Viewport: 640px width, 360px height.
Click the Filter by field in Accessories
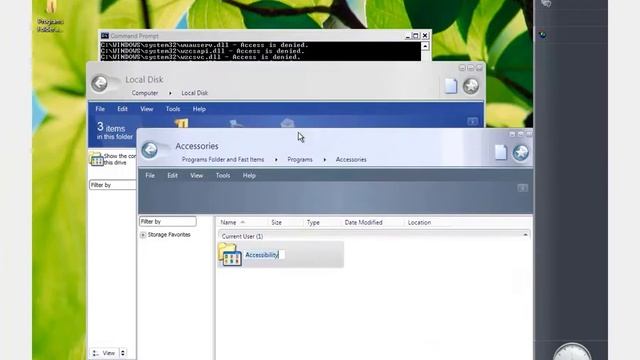click(x=167, y=222)
